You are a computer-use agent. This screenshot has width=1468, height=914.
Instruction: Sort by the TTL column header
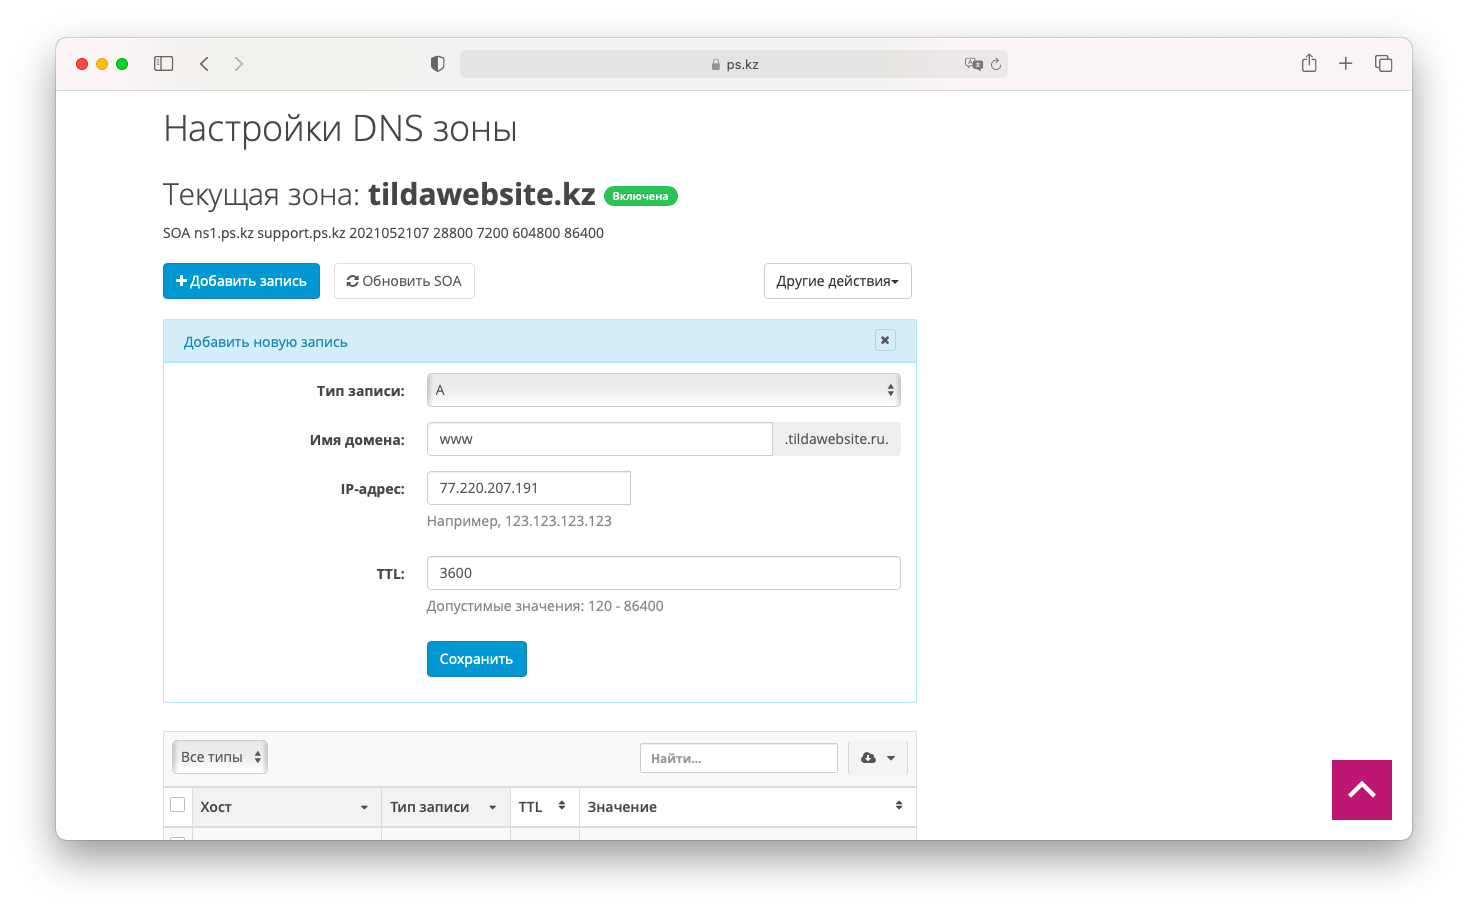coord(544,807)
